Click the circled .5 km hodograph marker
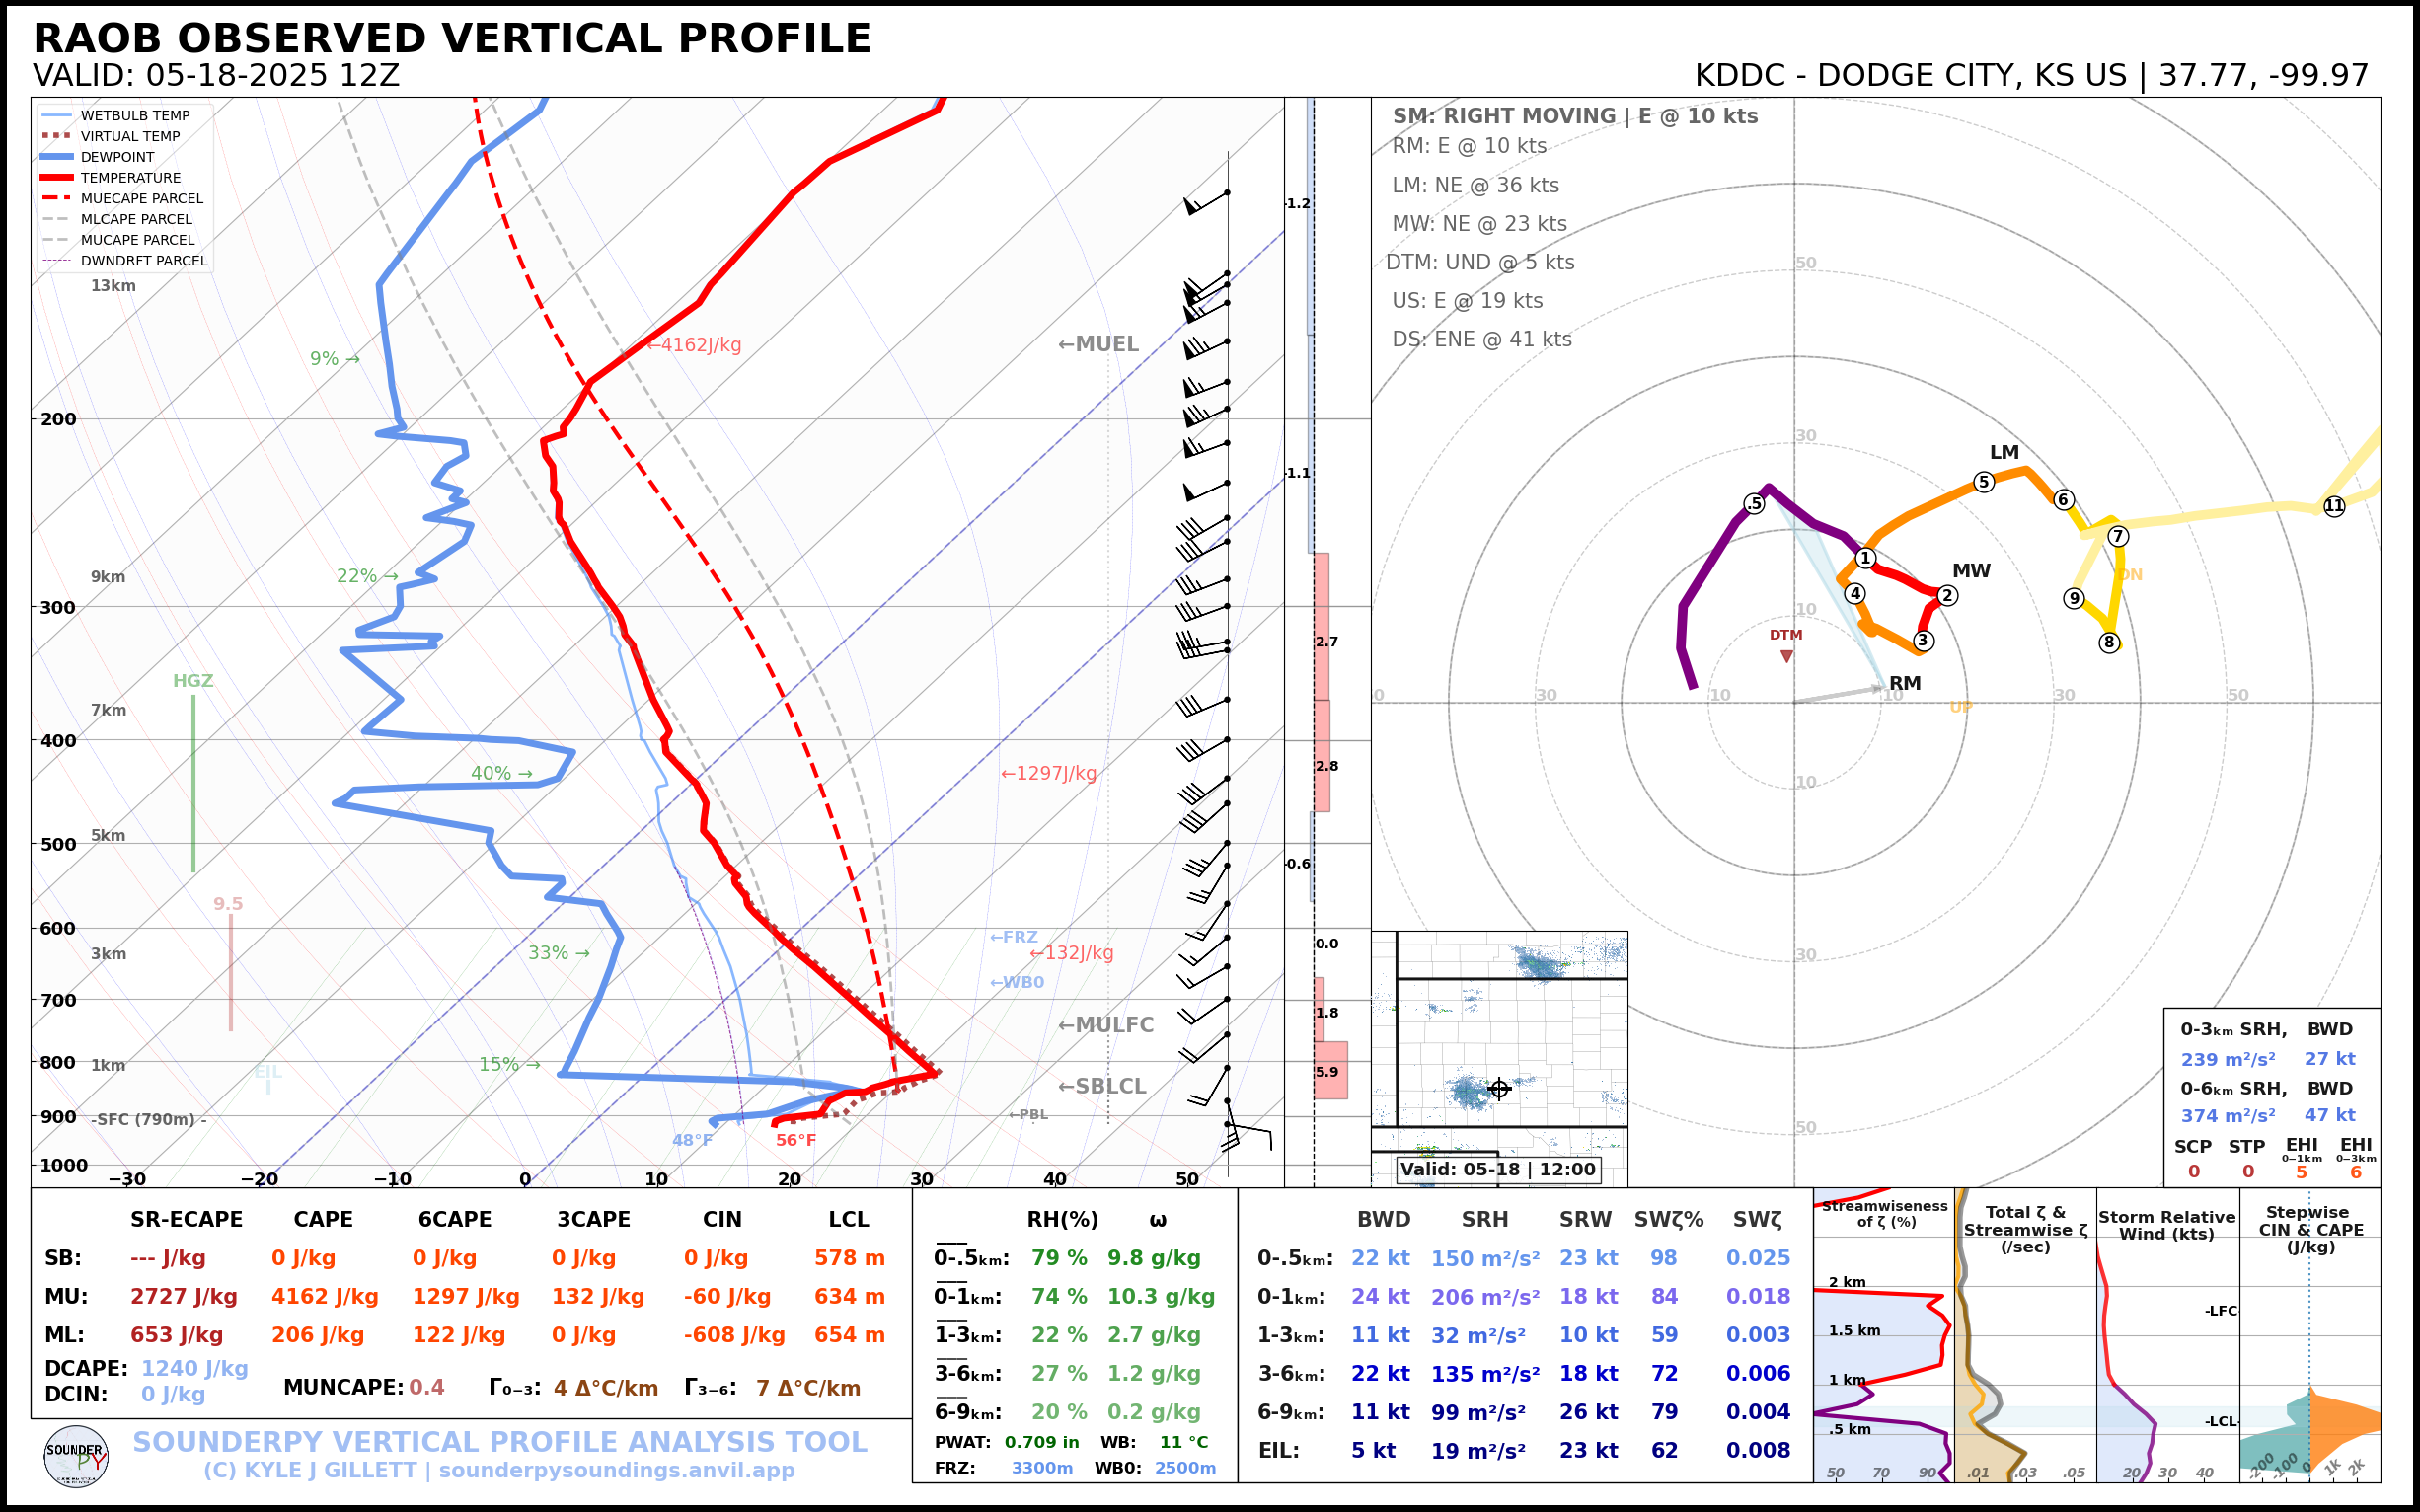This screenshot has width=2420, height=1512. coord(1754,504)
